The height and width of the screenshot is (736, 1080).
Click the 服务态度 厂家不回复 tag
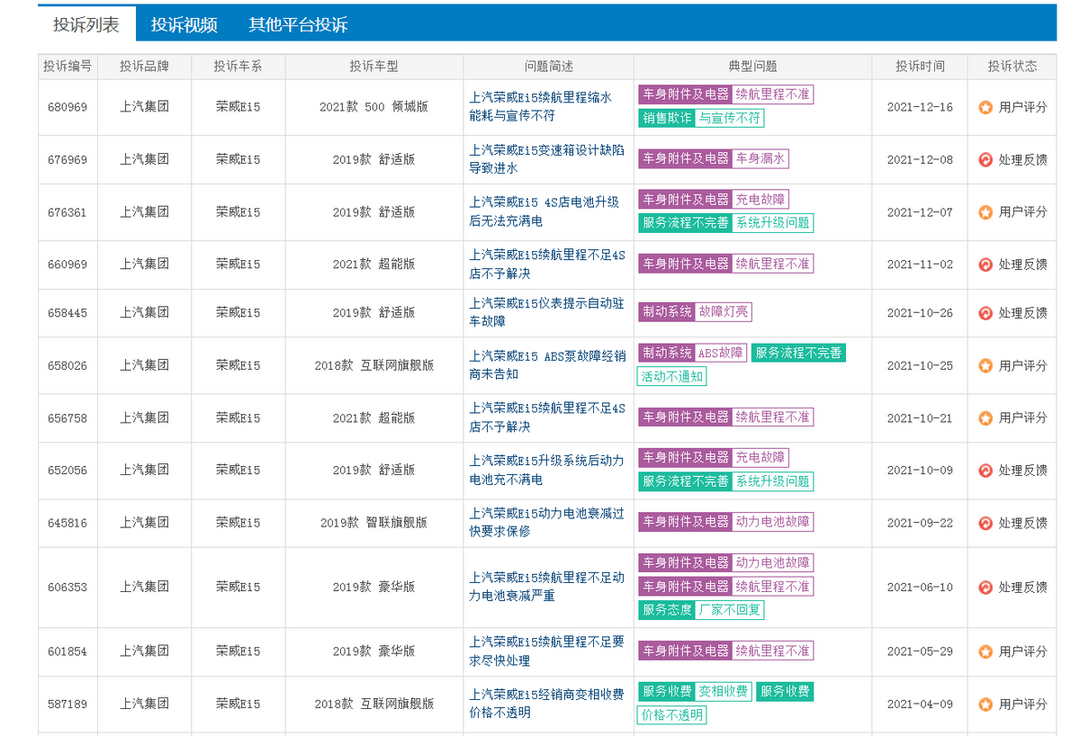point(701,610)
